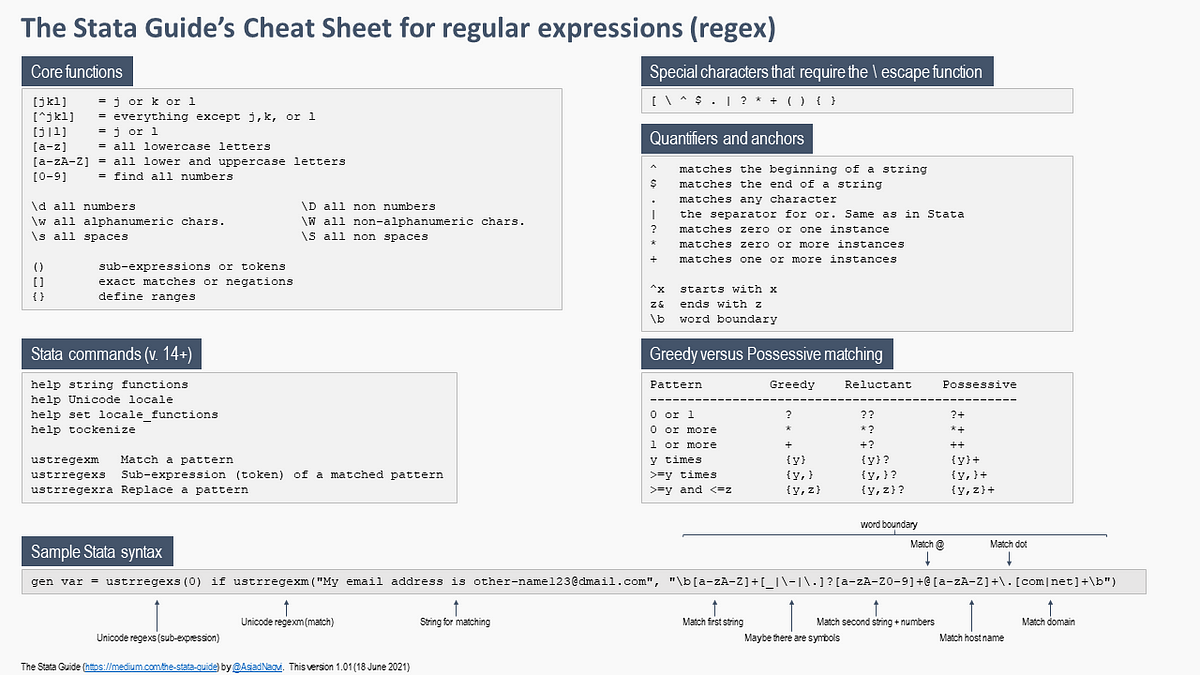Select the 'Quantifiers and anchors' header
Screen dimensions: 1200x675
[x=726, y=138]
